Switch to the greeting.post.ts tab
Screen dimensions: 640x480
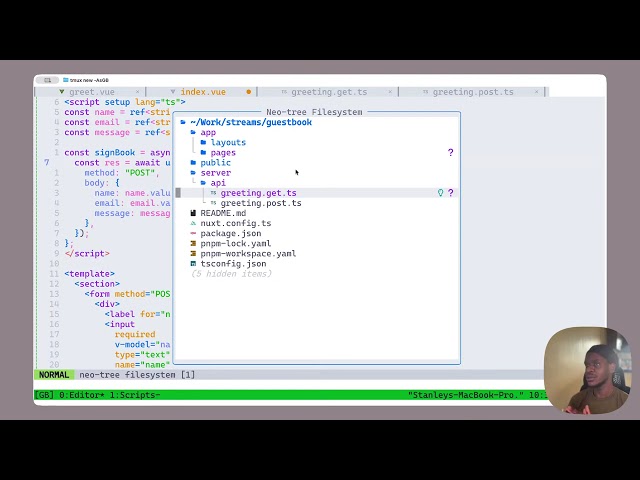tap(473, 92)
